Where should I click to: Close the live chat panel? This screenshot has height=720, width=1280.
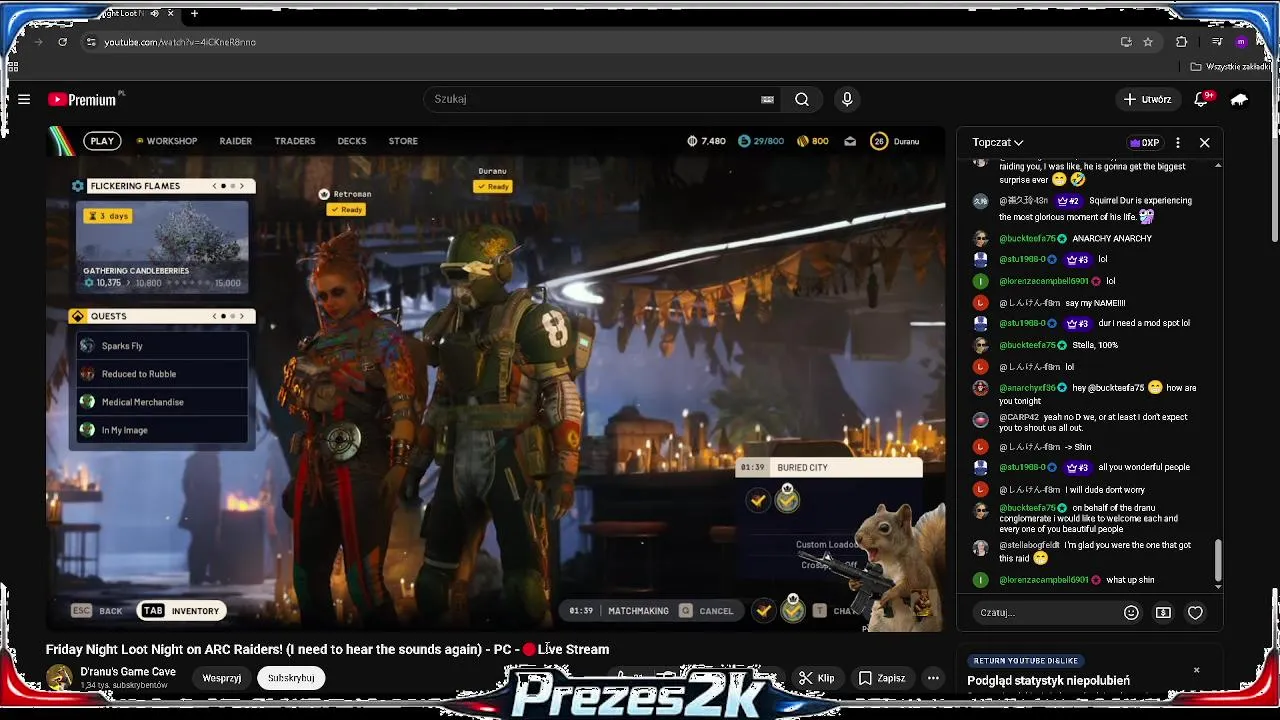click(1205, 143)
